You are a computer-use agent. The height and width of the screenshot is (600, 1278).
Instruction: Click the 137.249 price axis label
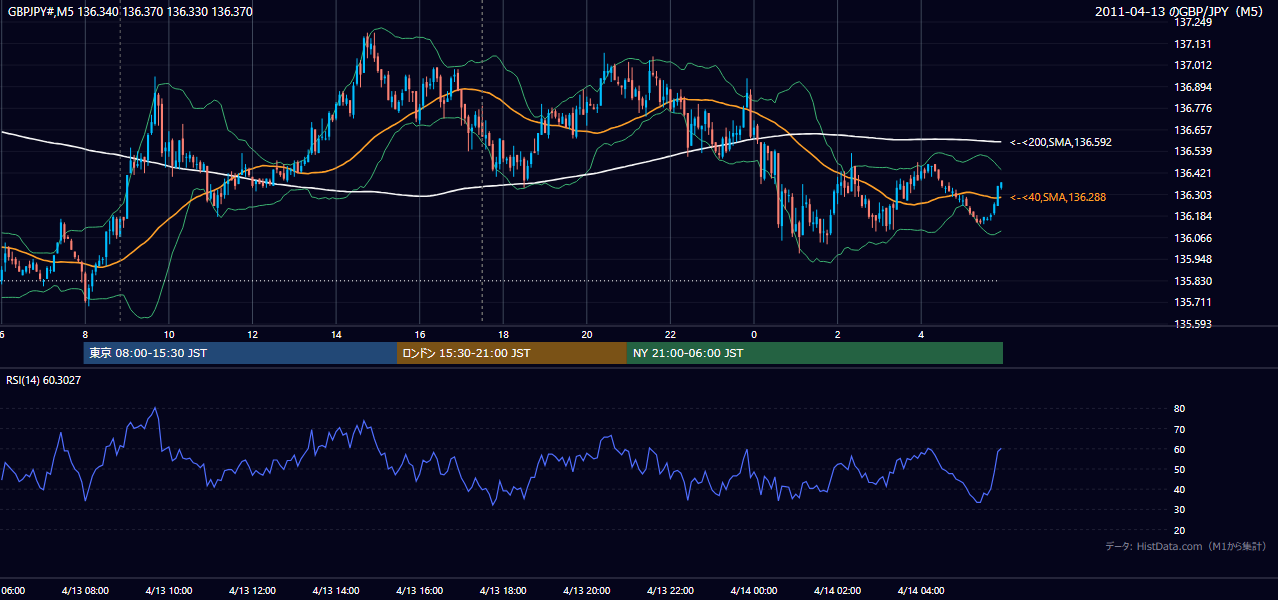[x=1193, y=22]
